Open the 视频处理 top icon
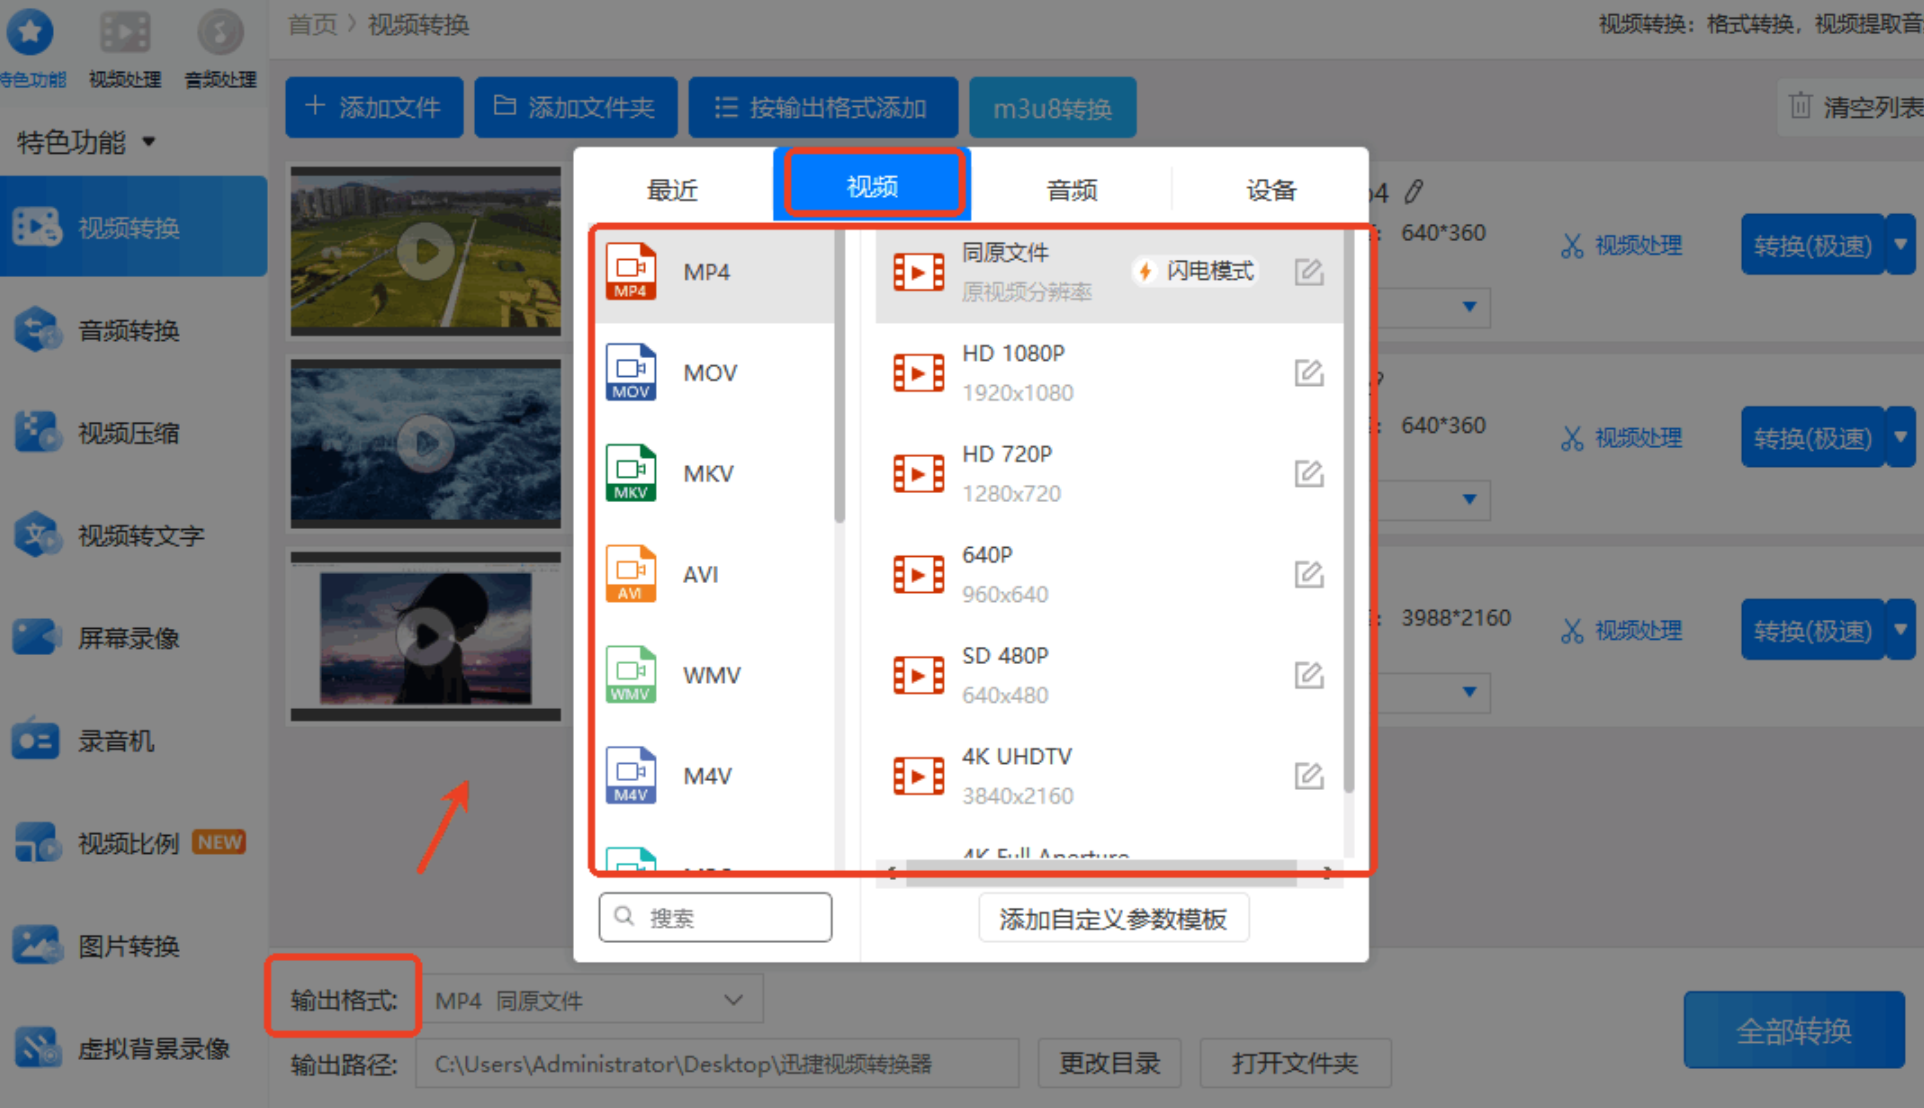Viewport: 1924px width, 1108px height. [x=125, y=34]
